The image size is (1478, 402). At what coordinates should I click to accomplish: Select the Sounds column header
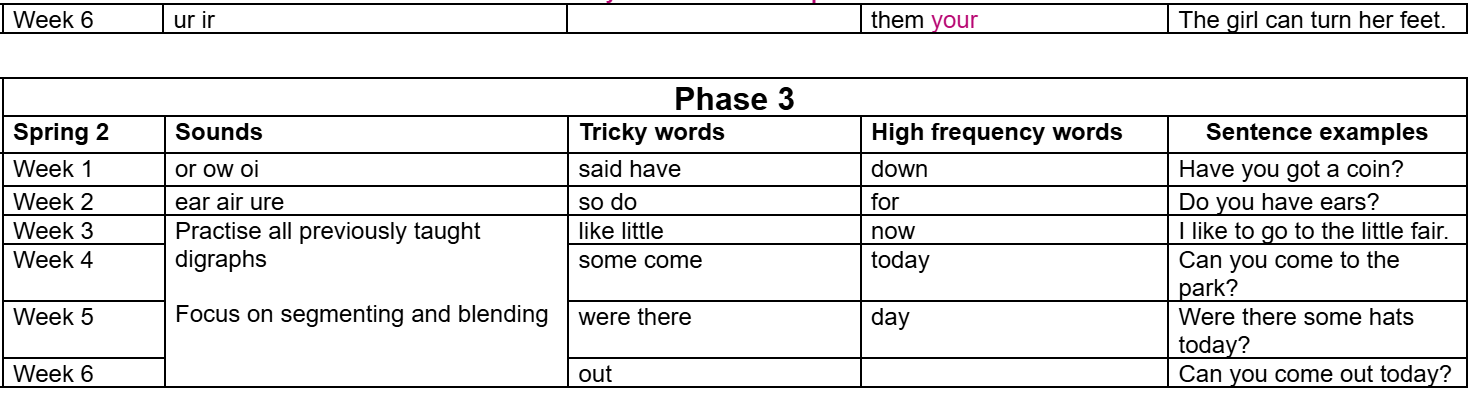pyautogui.click(x=219, y=132)
